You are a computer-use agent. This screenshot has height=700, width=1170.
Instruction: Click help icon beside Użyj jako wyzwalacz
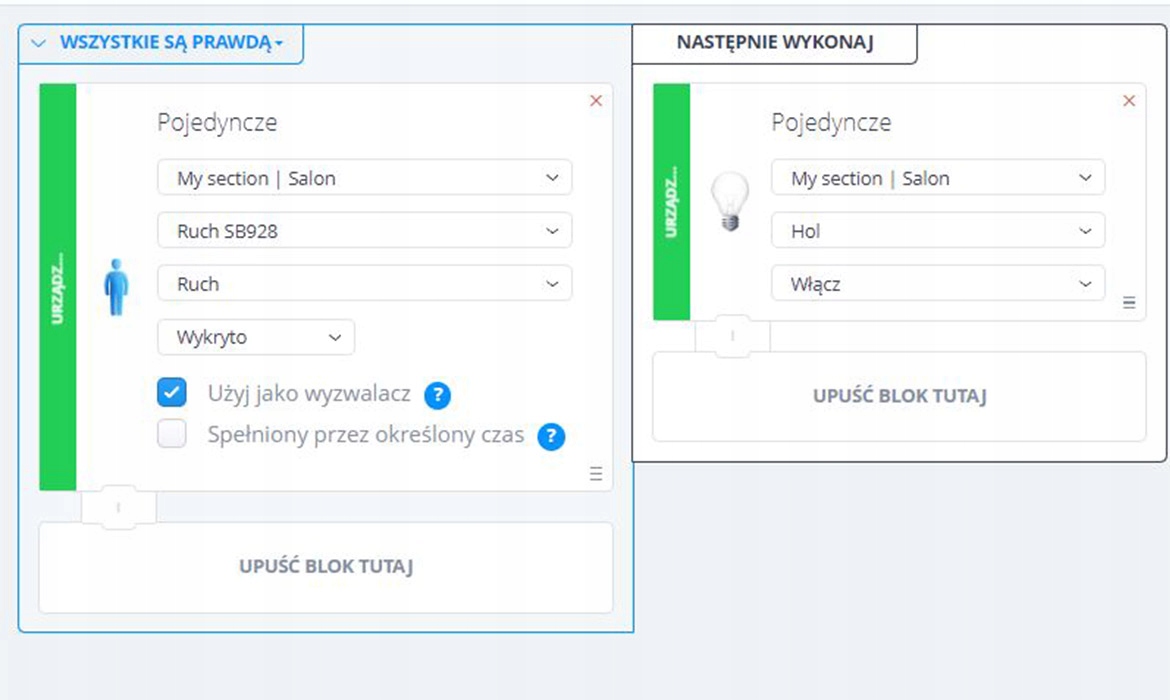click(437, 395)
